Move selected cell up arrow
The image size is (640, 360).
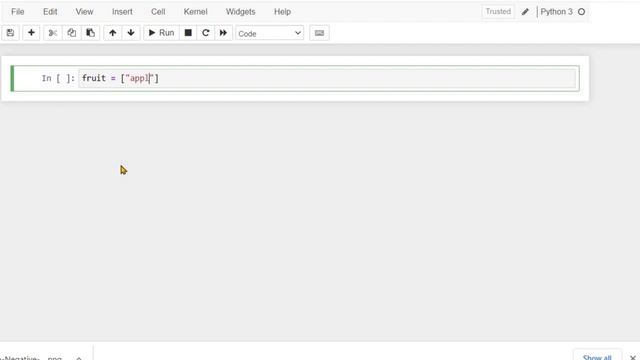pos(113,33)
